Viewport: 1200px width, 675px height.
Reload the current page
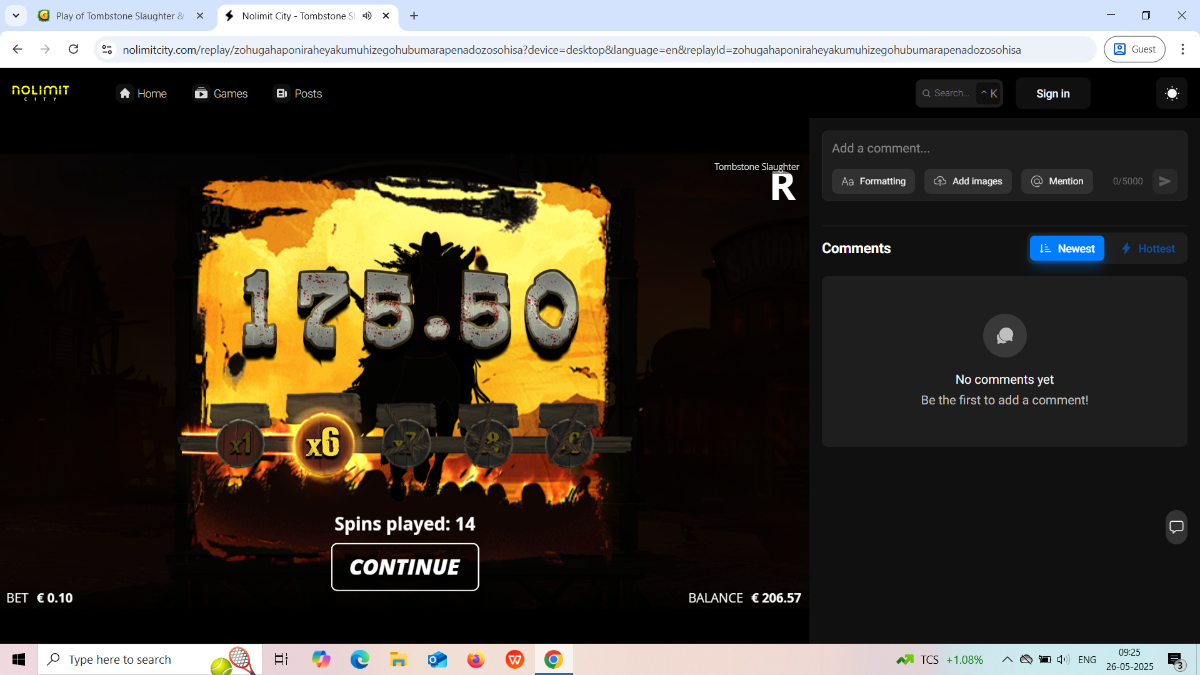[73, 49]
